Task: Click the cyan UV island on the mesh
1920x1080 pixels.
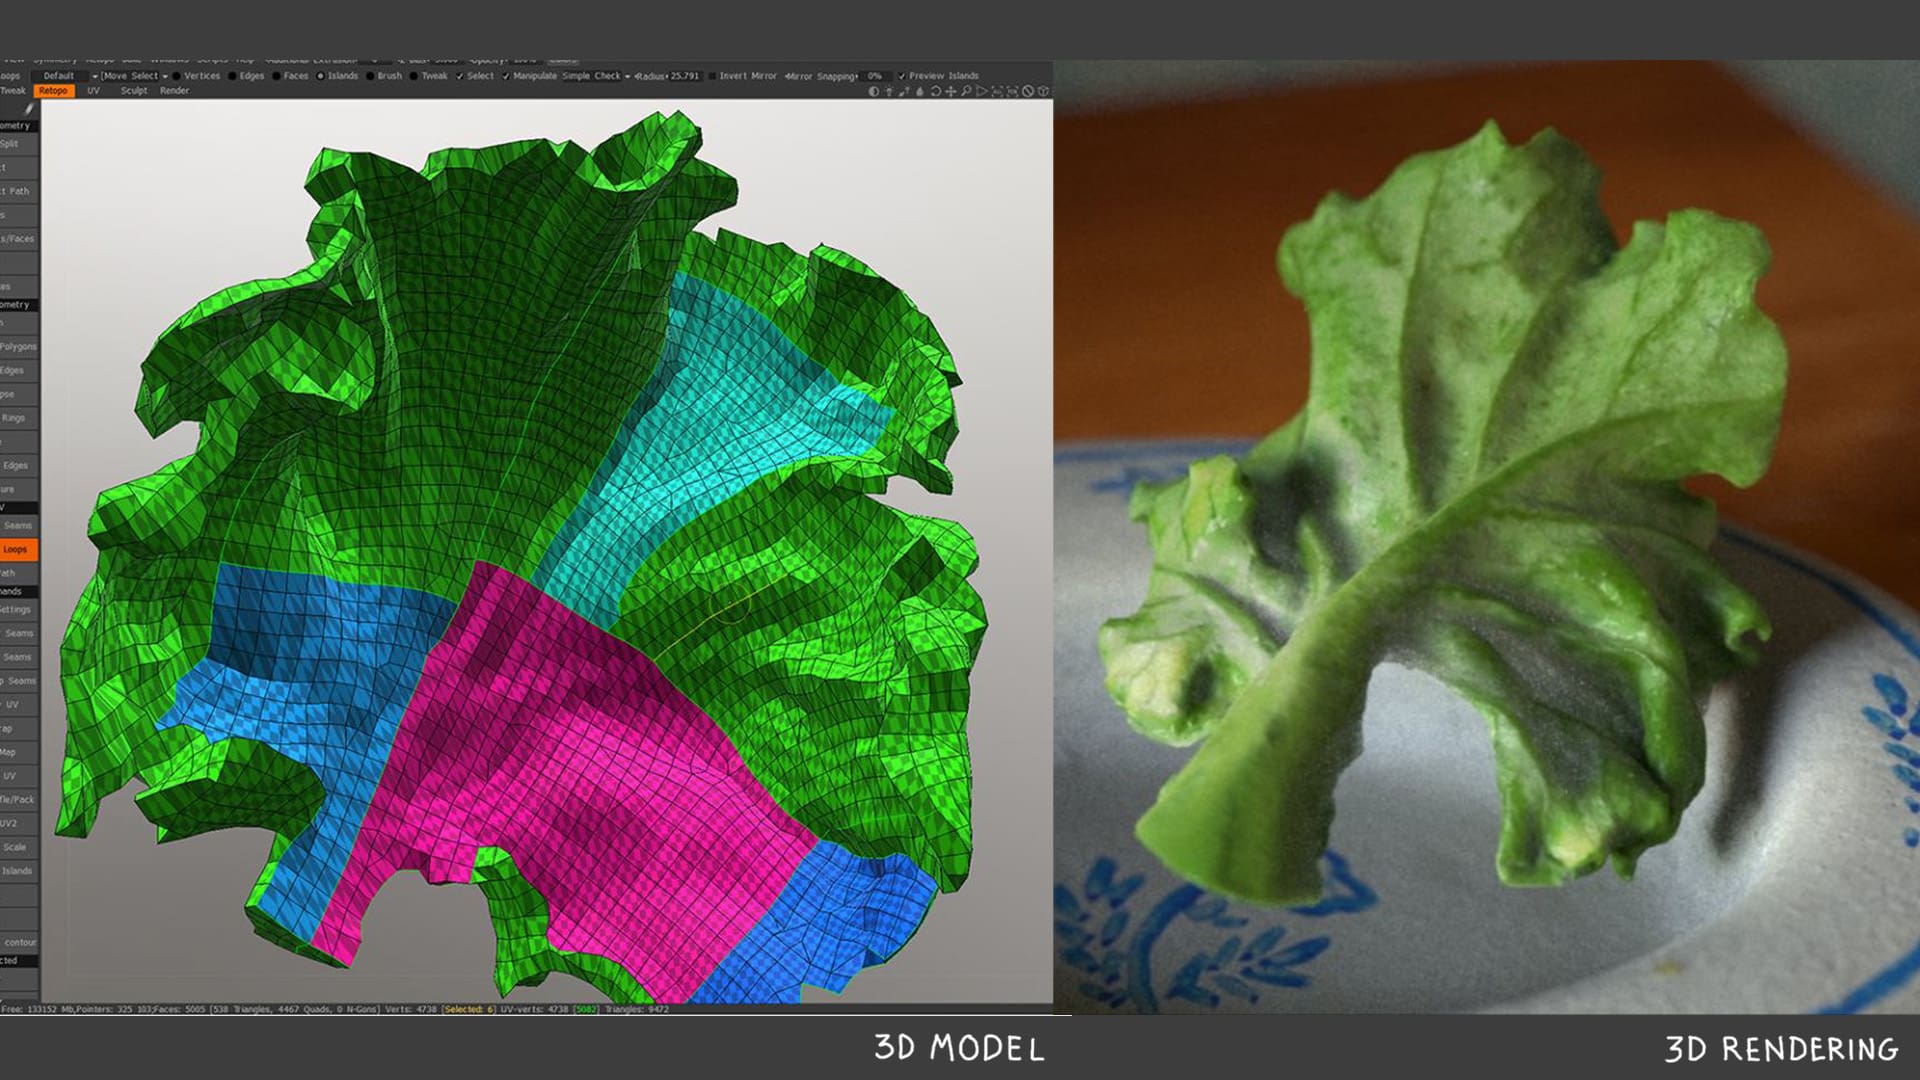Action: (x=700, y=430)
